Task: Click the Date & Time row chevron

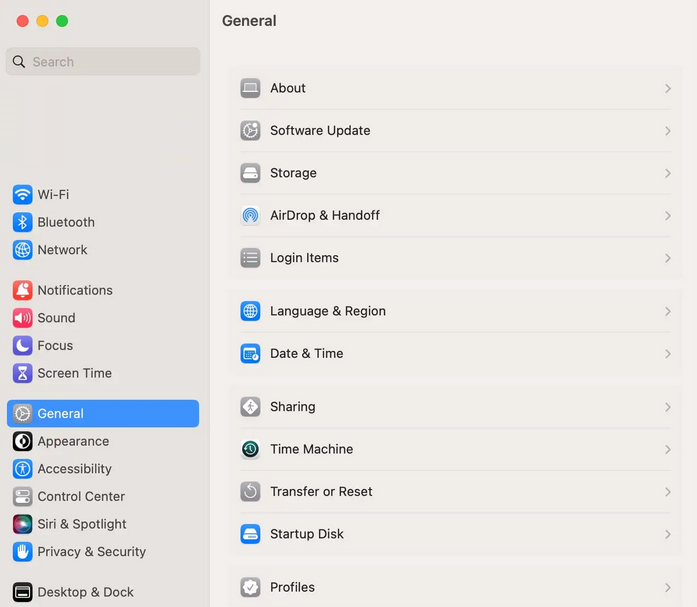Action: (x=668, y=354)
